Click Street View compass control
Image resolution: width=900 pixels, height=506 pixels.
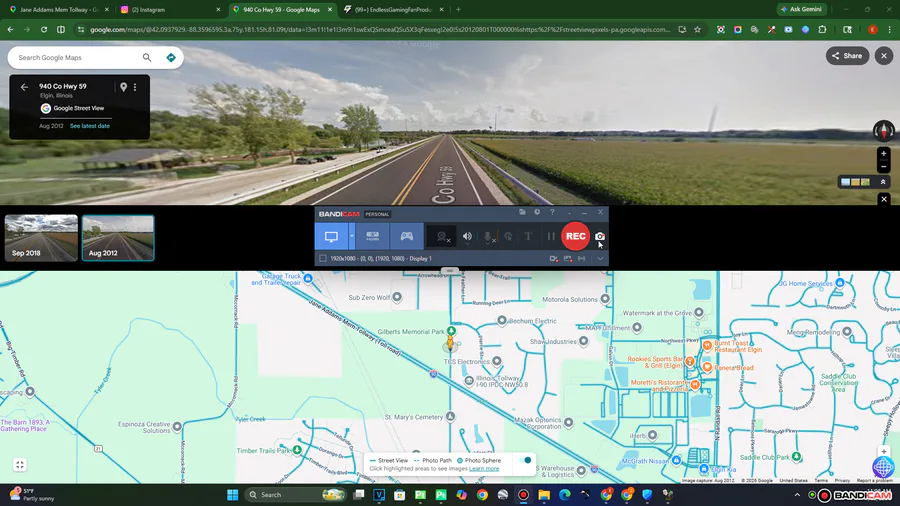(x=884, y=131)
